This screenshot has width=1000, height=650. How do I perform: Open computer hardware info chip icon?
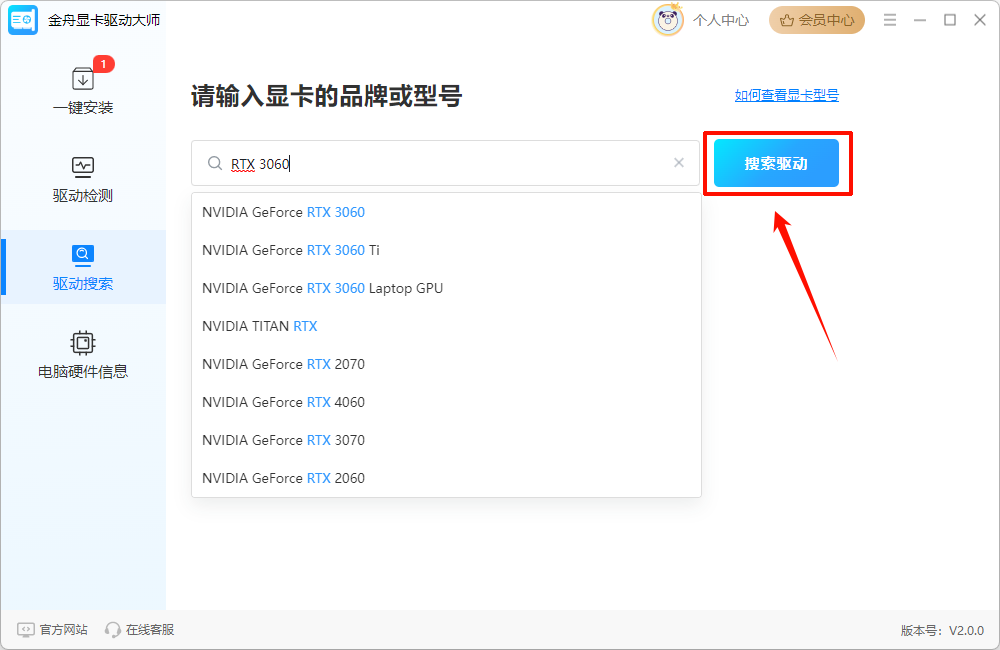[x=83, y=343]
